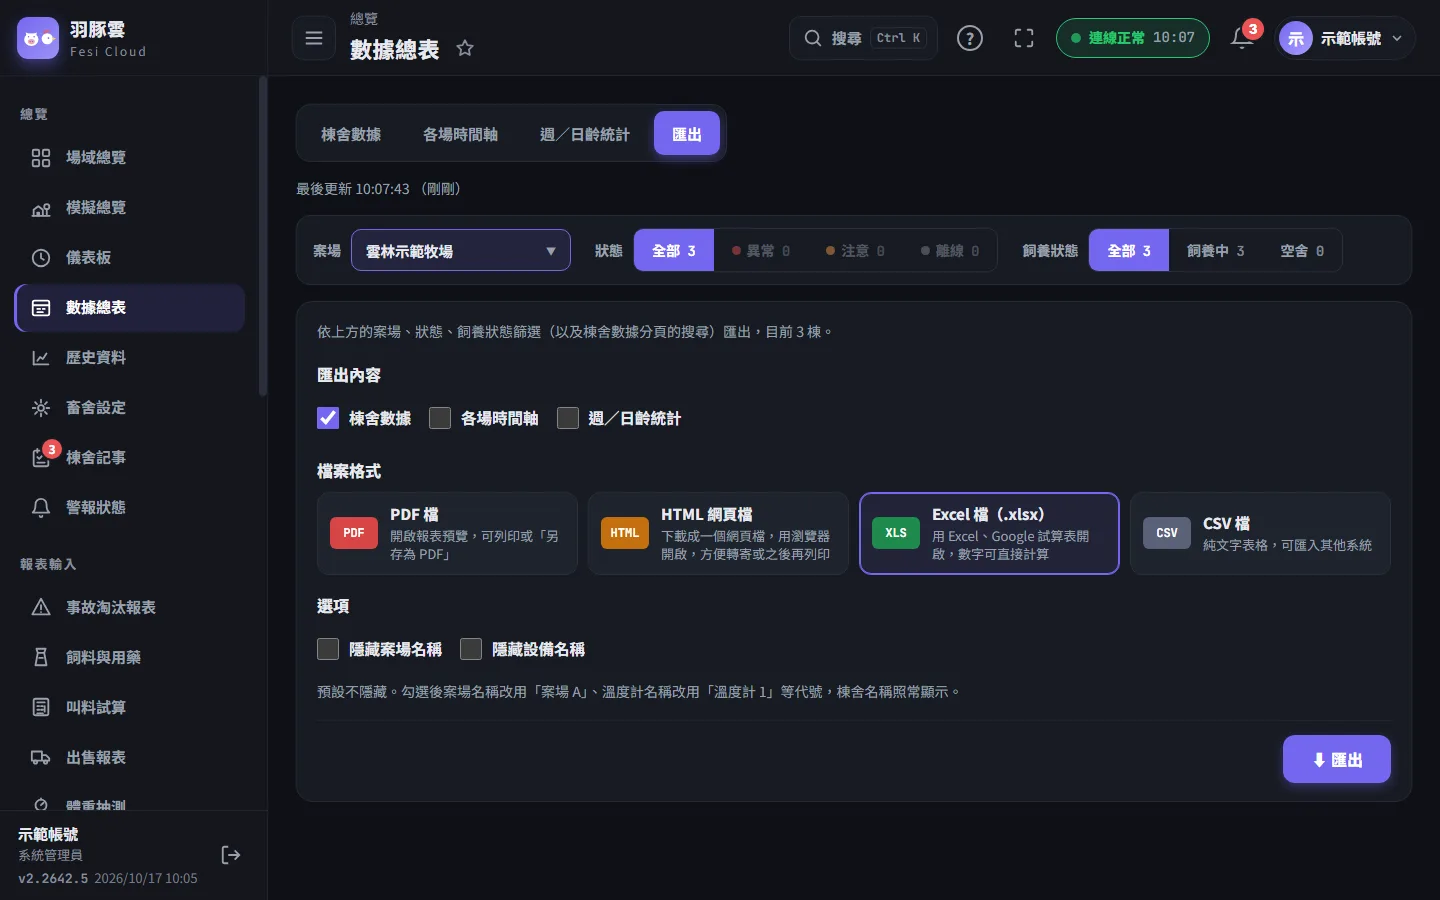This screenshot has width=1440, height=900.
Task: Choose the PDF 檔 file format card
Action: pos(448,533)
